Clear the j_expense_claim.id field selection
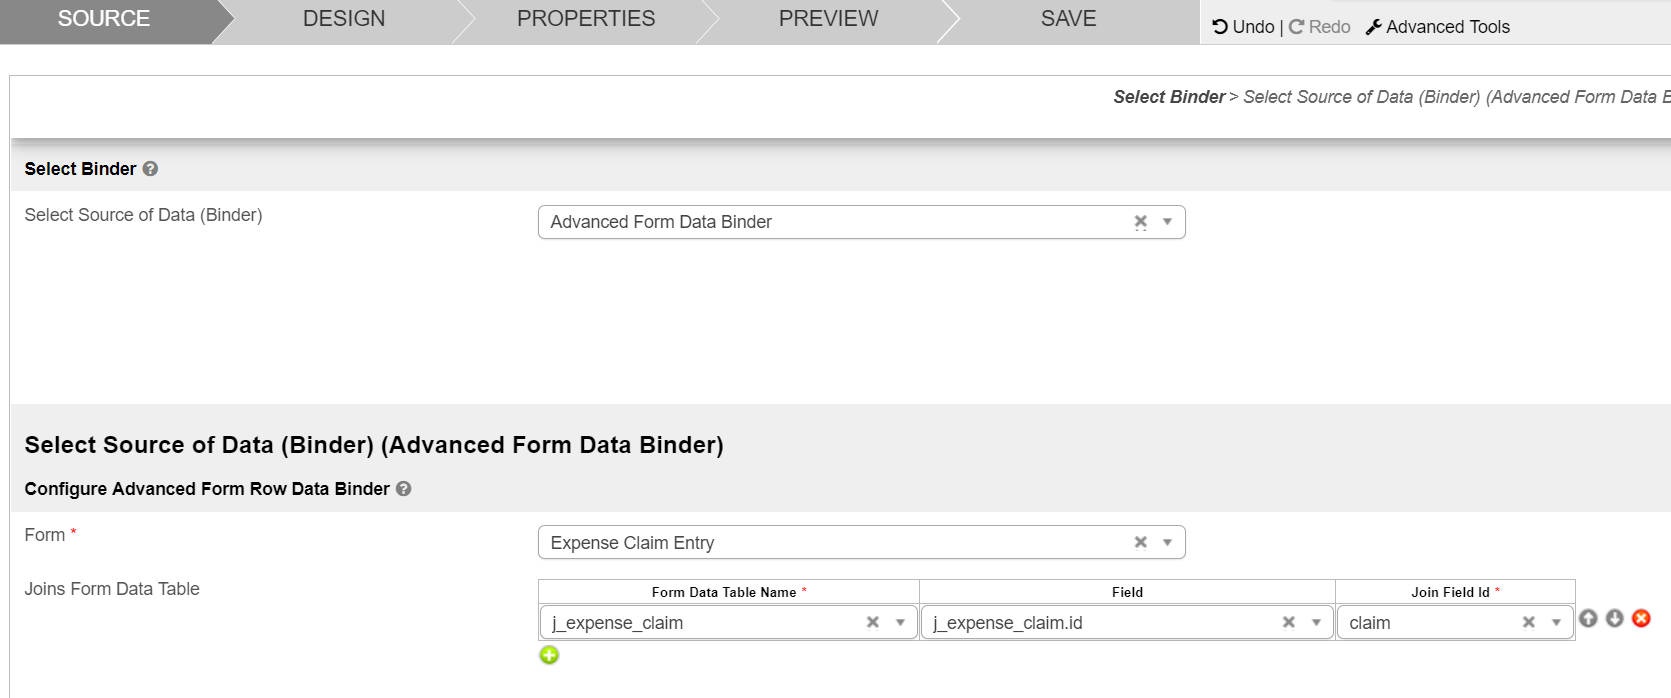Viewport: 1671px width, 698px height. [x=1288, y=622]
